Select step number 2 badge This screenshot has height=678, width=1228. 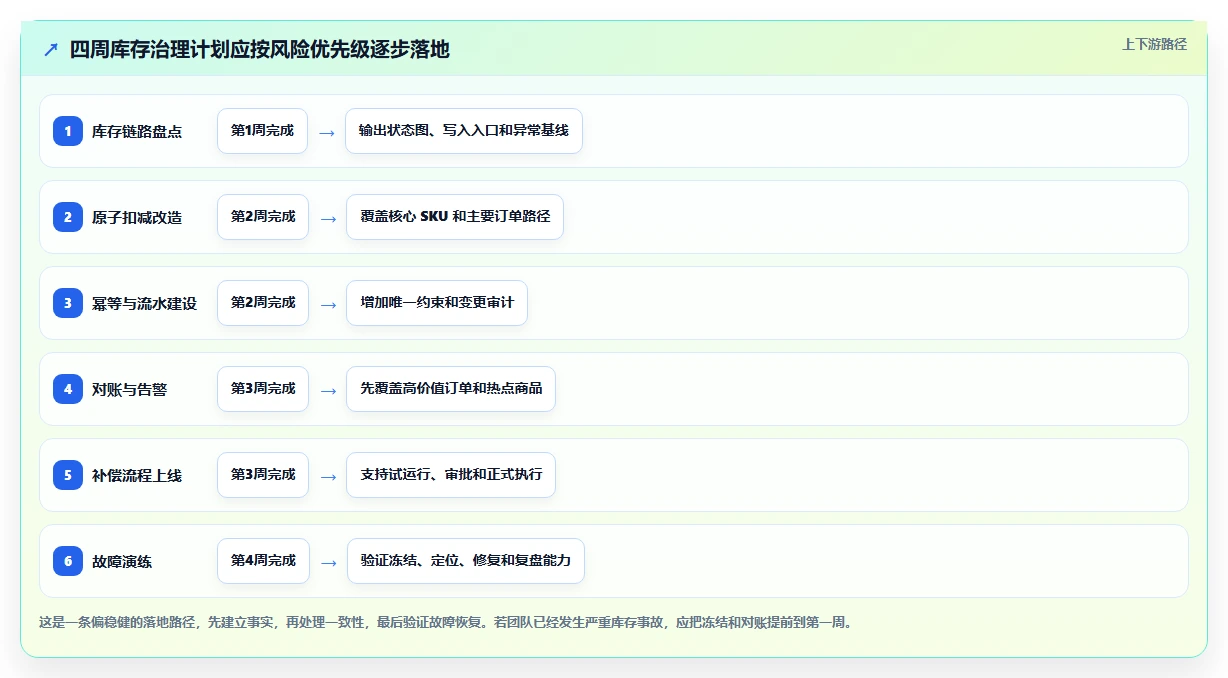[x=68, y=217]
